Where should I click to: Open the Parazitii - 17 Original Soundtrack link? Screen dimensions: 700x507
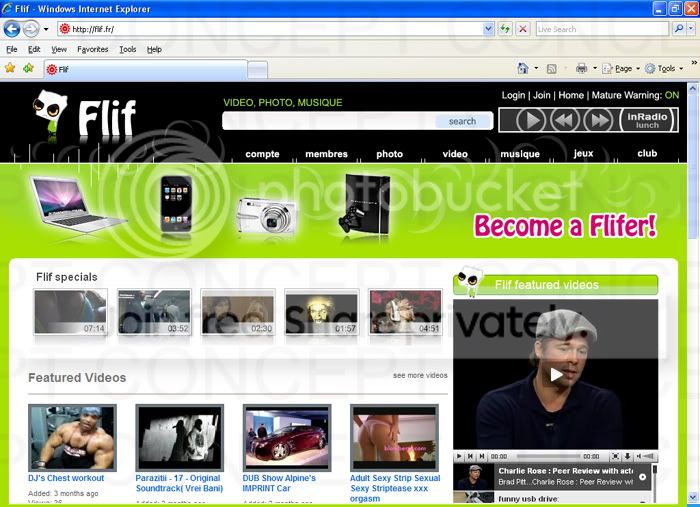pos(179,483)
